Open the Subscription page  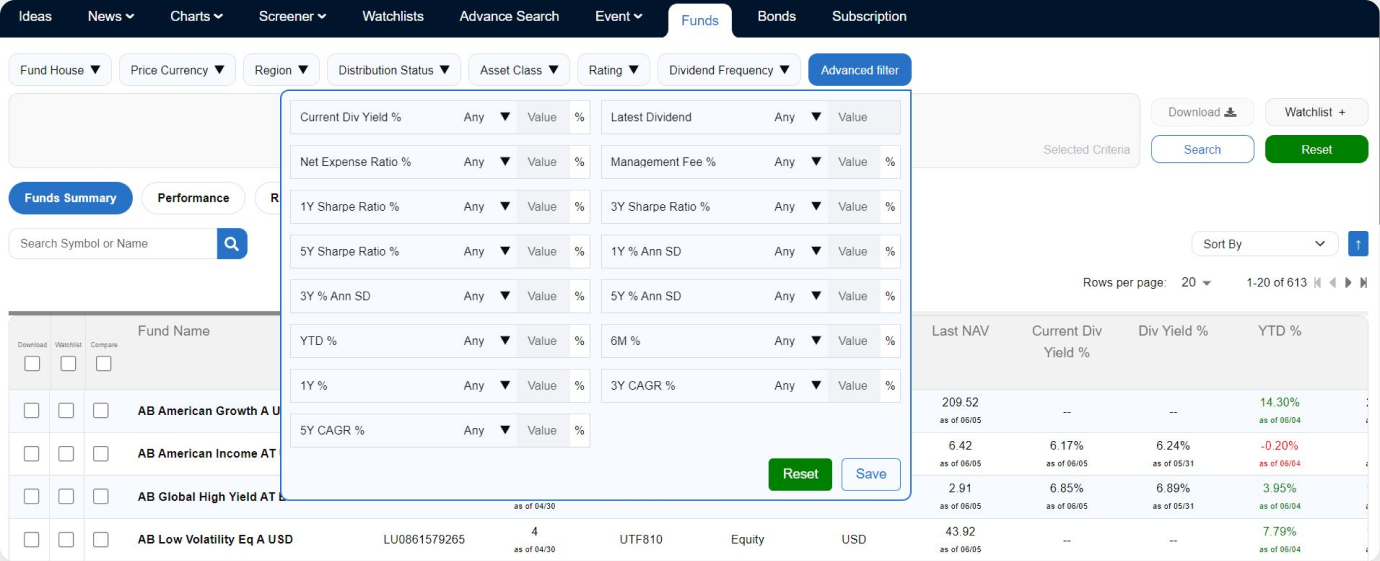point(869,16)
